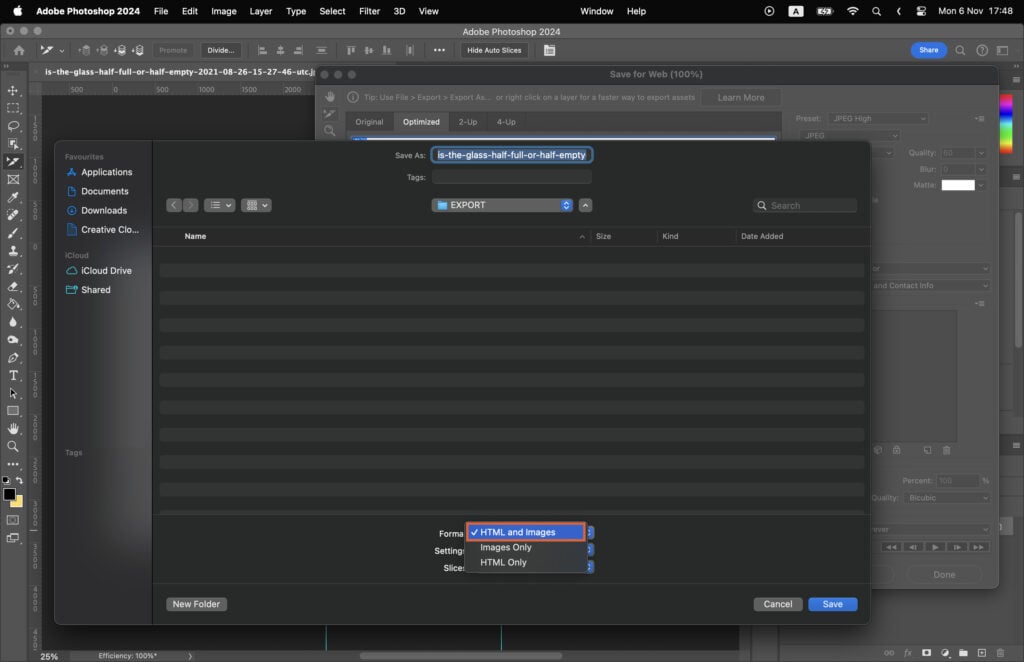Viewport: 1024px width, 662px height.
Task: Open Spotlight search from the menu bar
Action: tap(877, 11)
